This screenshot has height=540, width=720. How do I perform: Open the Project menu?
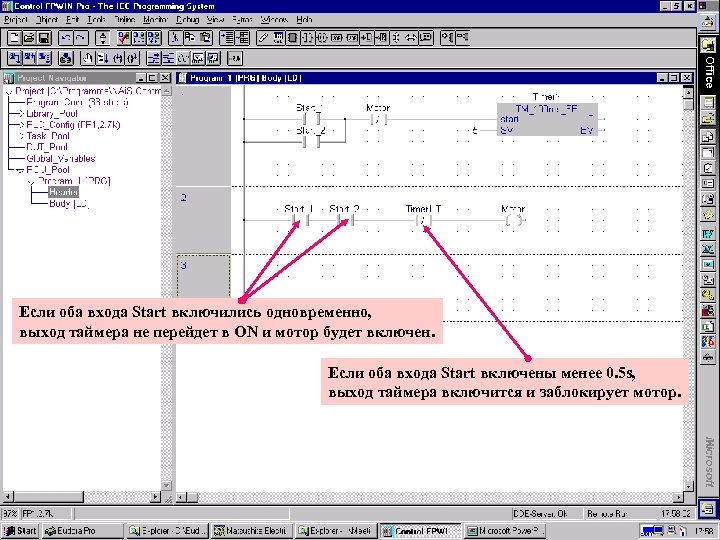[16, 20]
